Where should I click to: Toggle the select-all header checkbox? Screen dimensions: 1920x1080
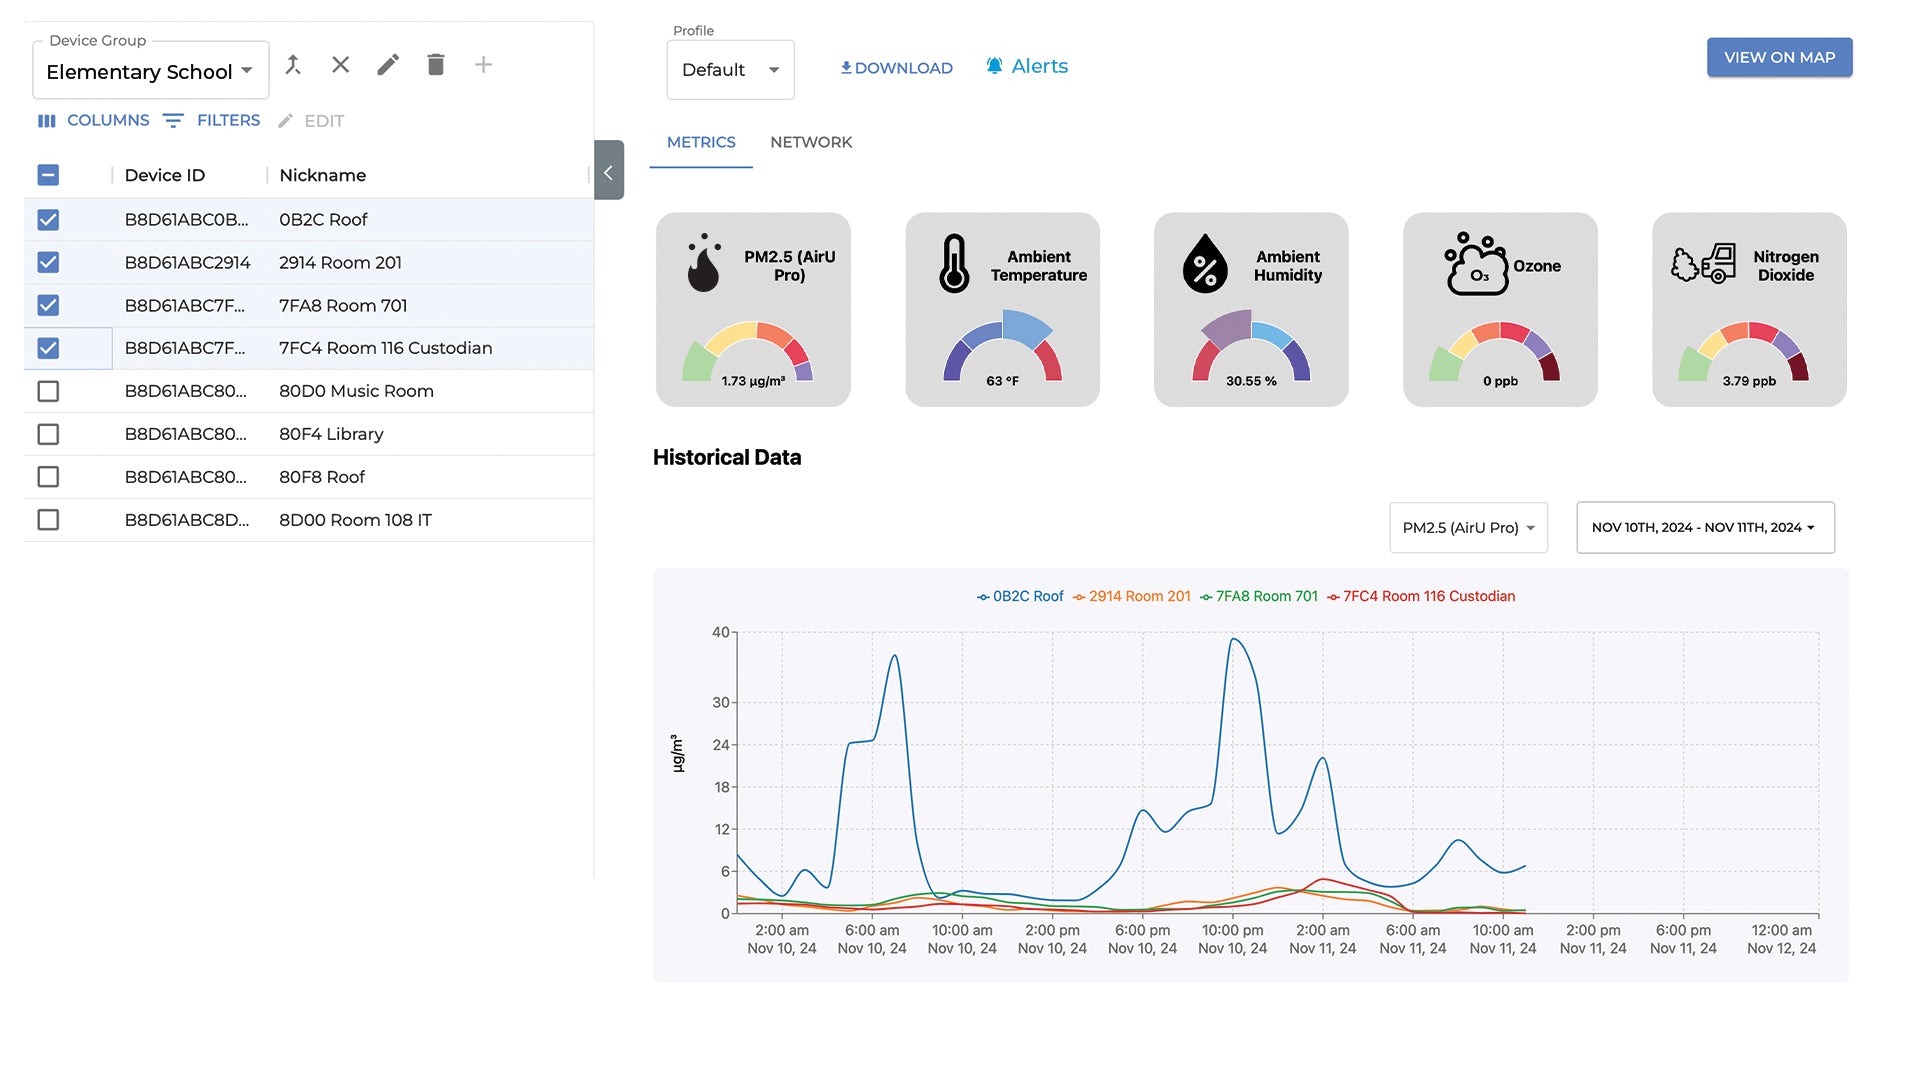coord(48,175)
